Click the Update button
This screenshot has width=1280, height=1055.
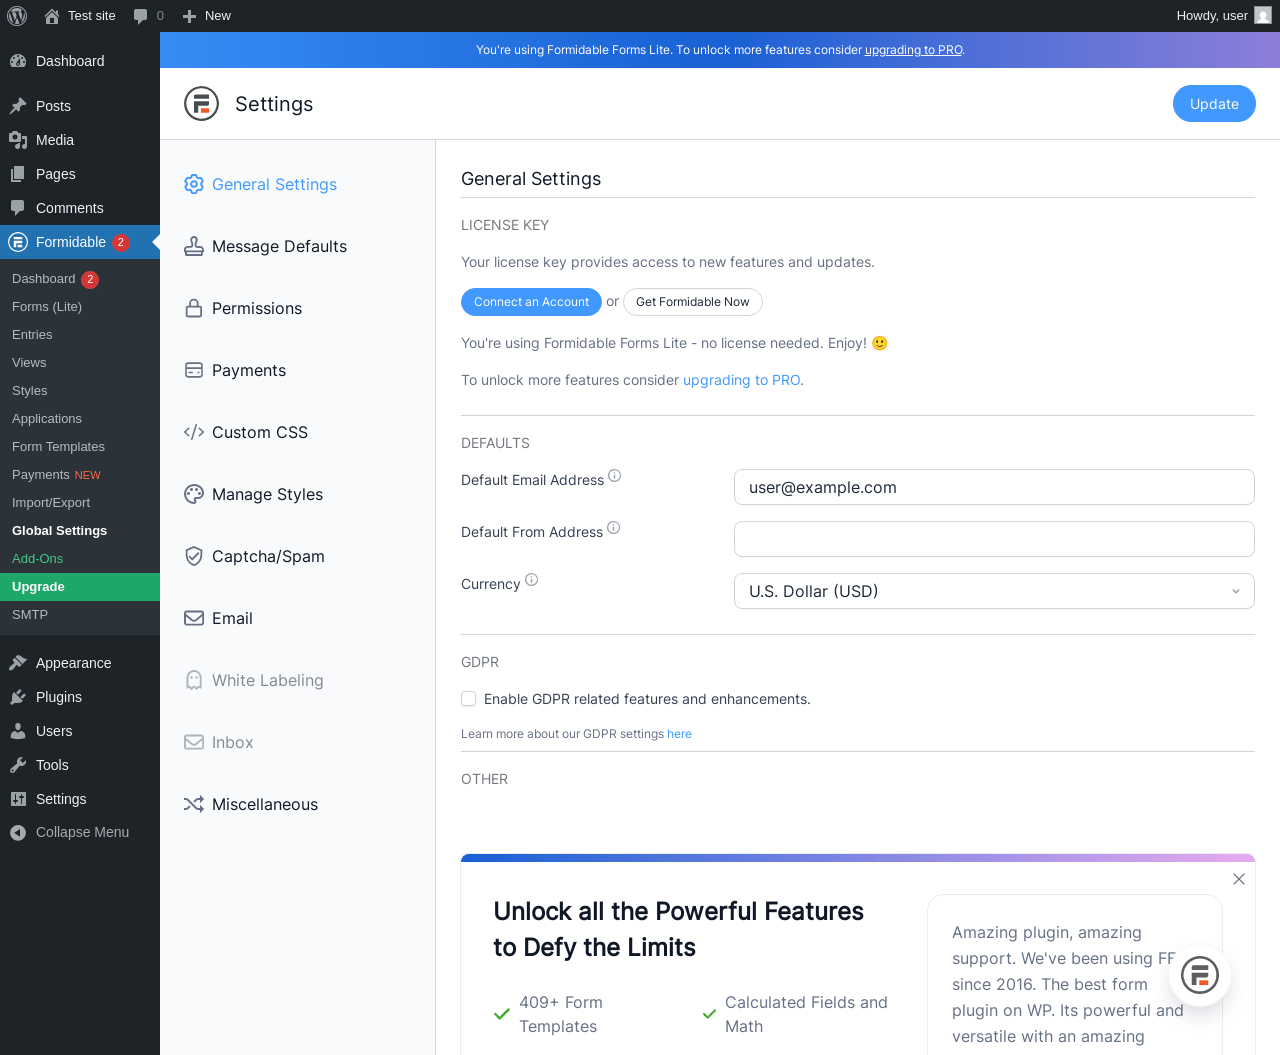click(1214, 104)
